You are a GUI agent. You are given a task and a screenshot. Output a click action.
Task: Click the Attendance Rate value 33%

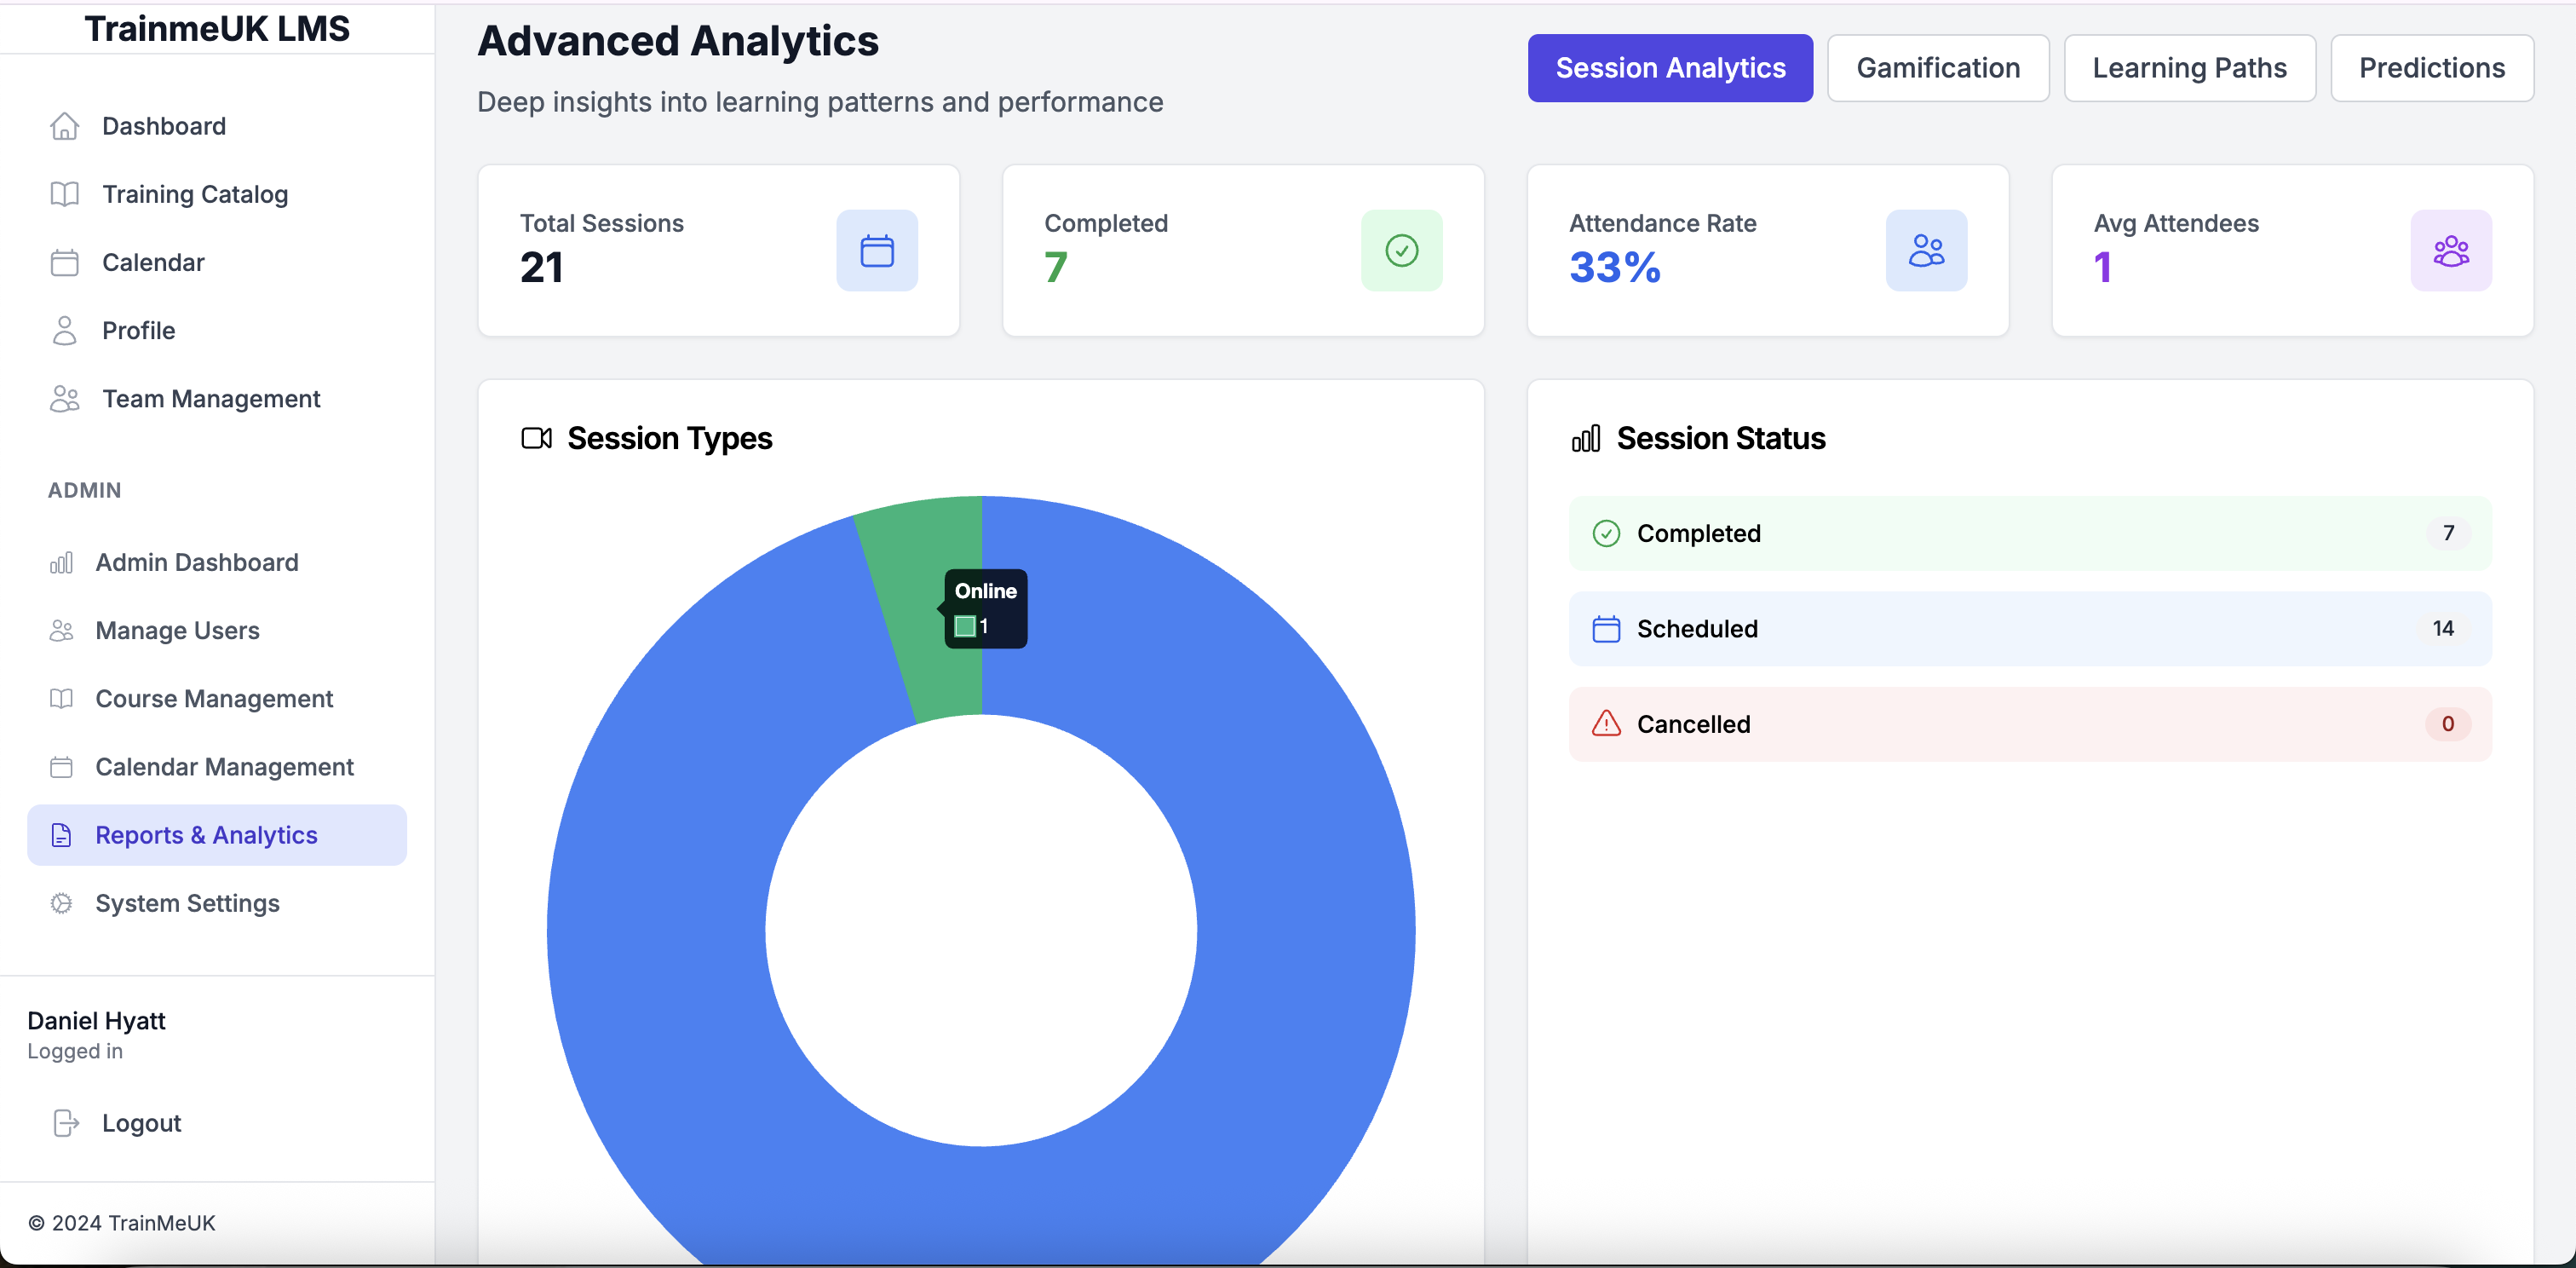tap(1614, 267)
